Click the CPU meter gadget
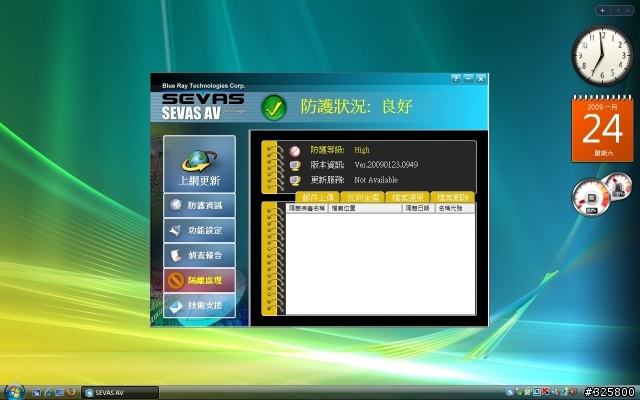This screenshot has height=400, width=640. point(602,195)
